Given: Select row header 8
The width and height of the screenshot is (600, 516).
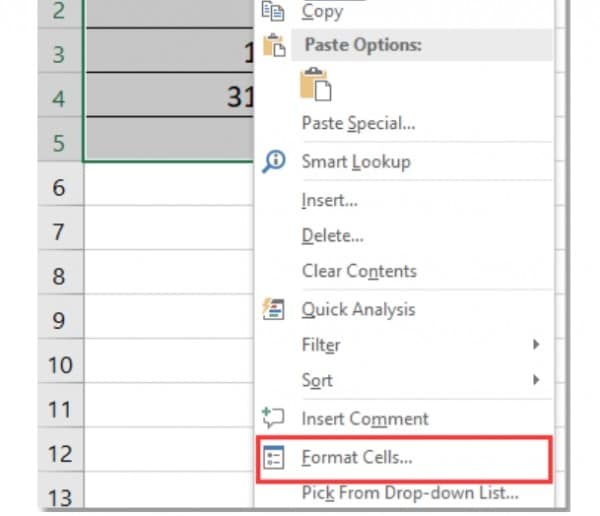Looking at the screenshot, I should [61, 272].
